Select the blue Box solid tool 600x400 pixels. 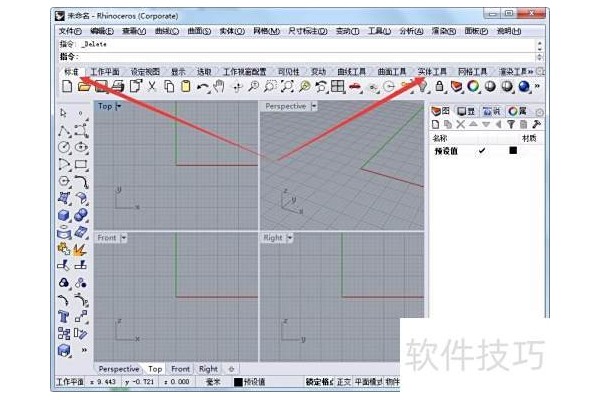point(64,215)
